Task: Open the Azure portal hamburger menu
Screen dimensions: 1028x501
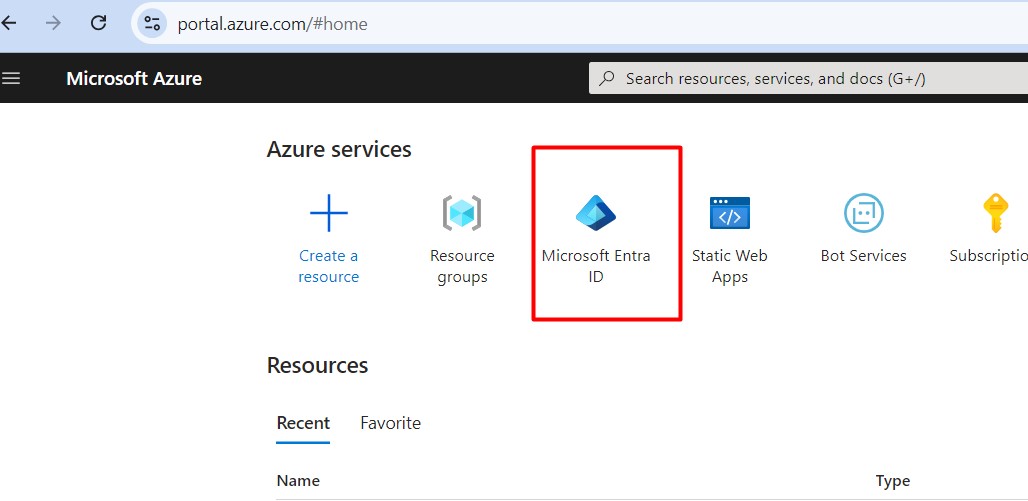Action: click(x=11, y=79)
